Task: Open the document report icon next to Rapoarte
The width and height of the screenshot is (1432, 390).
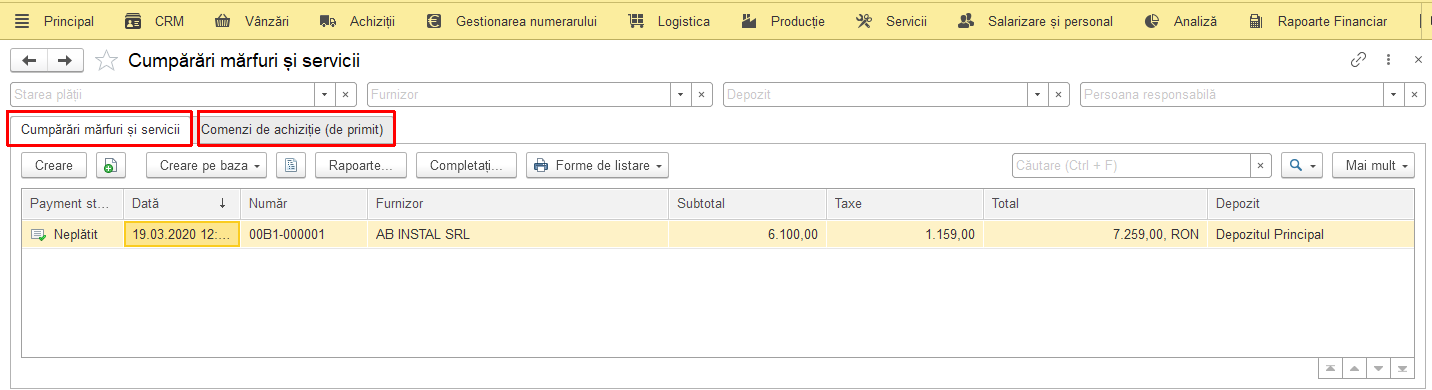Action: [291, 165]
